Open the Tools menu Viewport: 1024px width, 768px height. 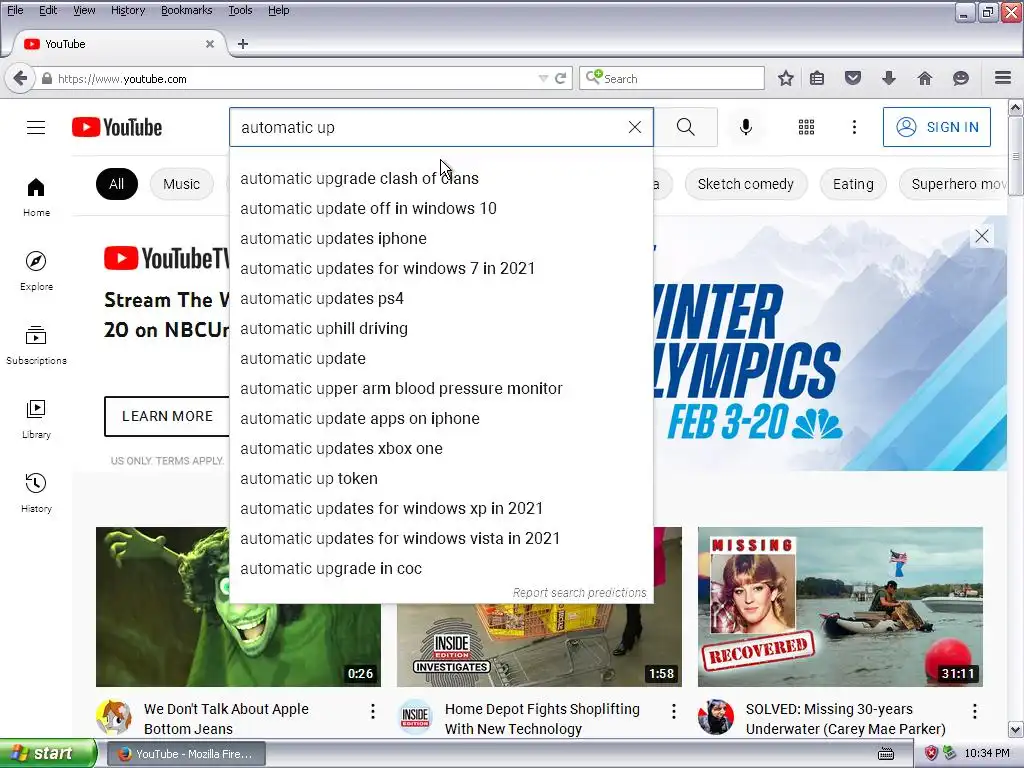pos(240,10)
